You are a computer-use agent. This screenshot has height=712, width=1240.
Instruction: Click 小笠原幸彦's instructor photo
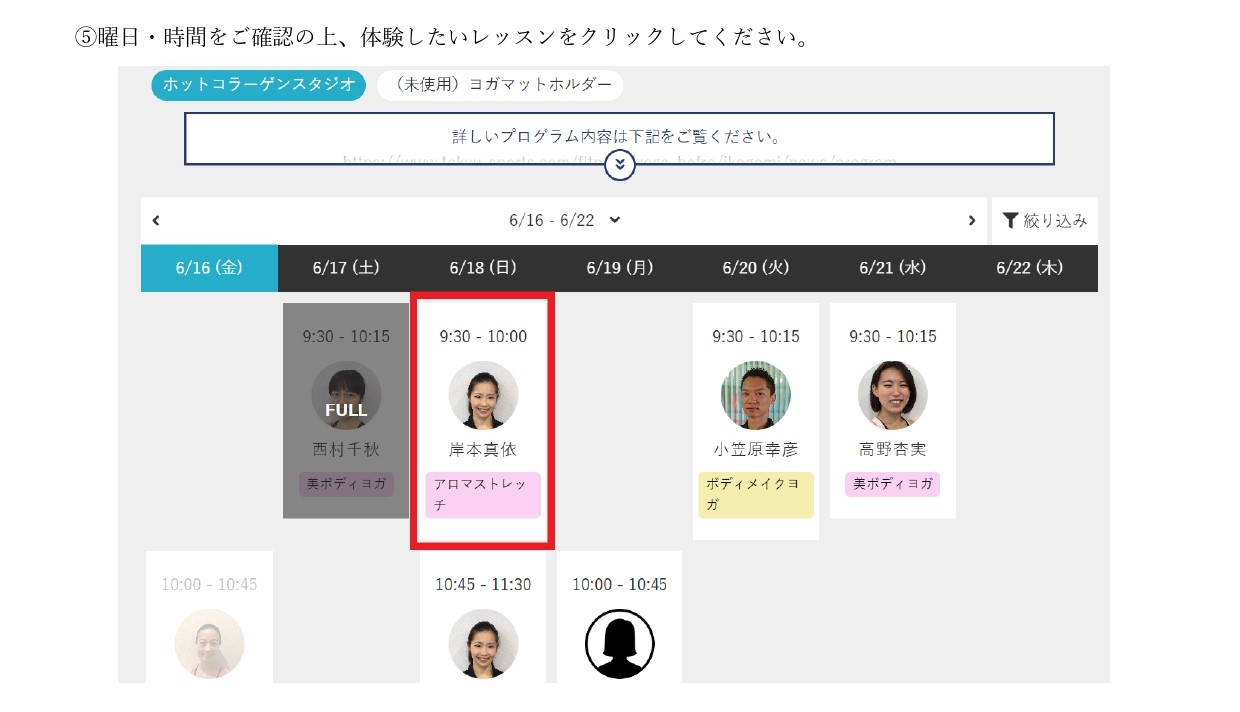click(756, 395)
